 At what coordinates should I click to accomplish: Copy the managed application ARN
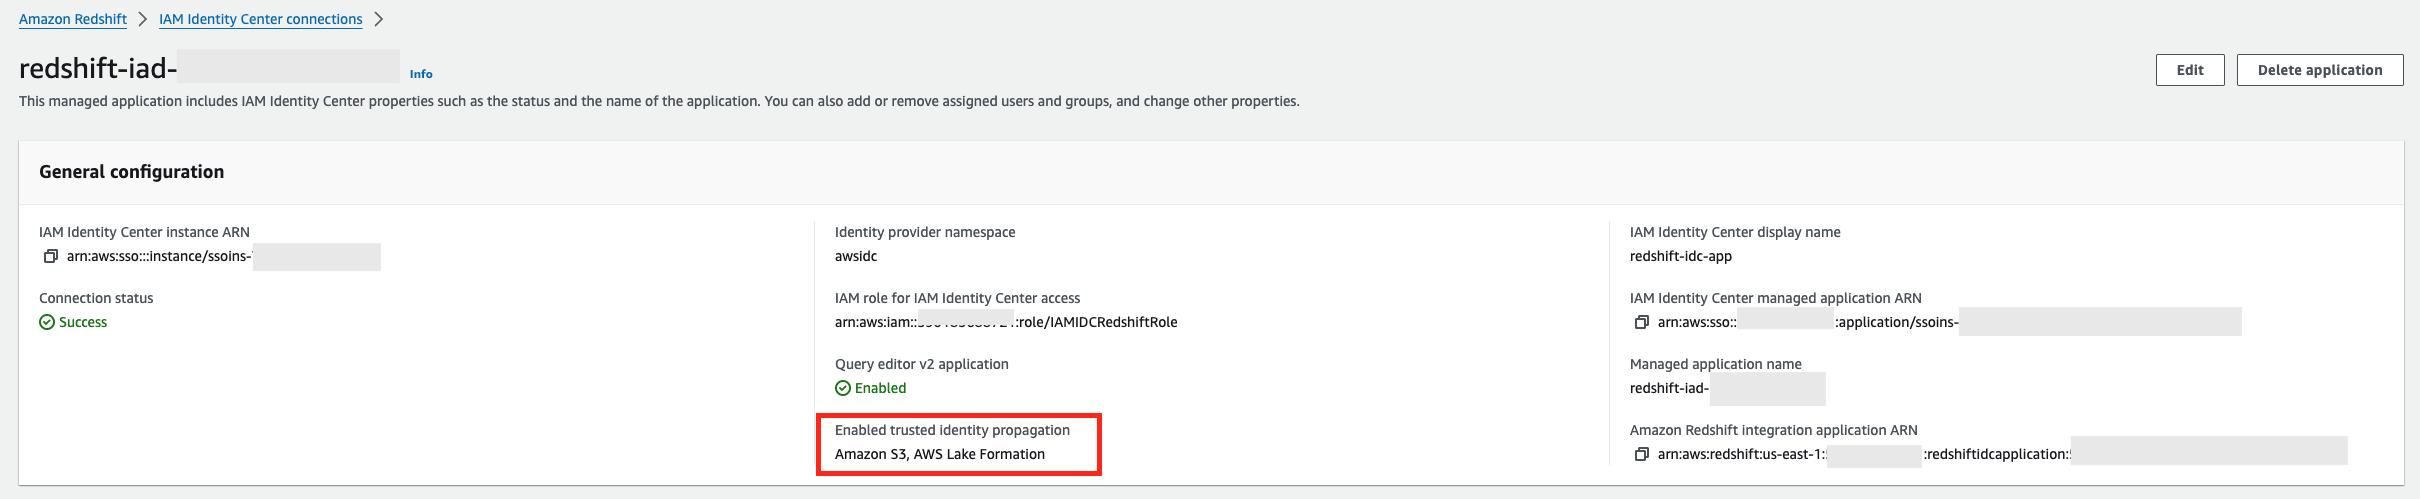point(1641,322)
